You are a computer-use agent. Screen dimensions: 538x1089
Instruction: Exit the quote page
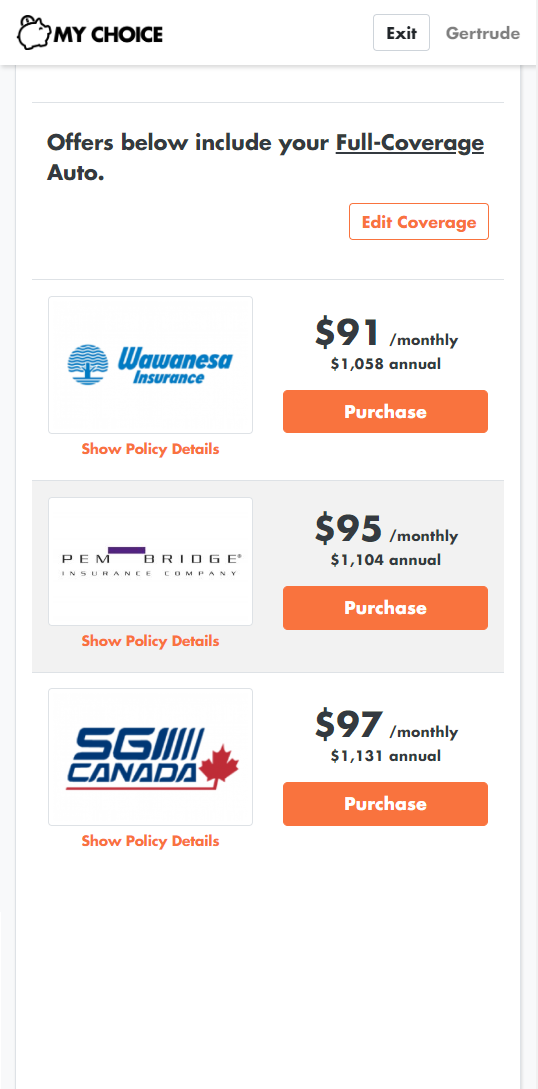pos(401,33)
